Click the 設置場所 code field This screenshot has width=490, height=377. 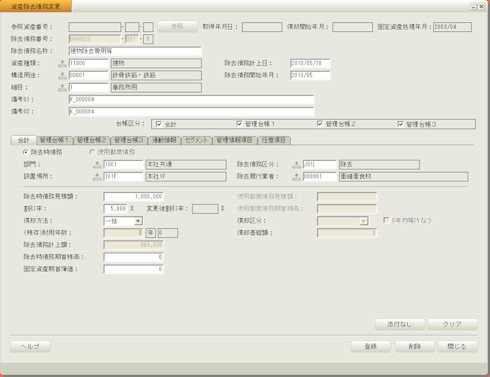(x=123, y=177)
